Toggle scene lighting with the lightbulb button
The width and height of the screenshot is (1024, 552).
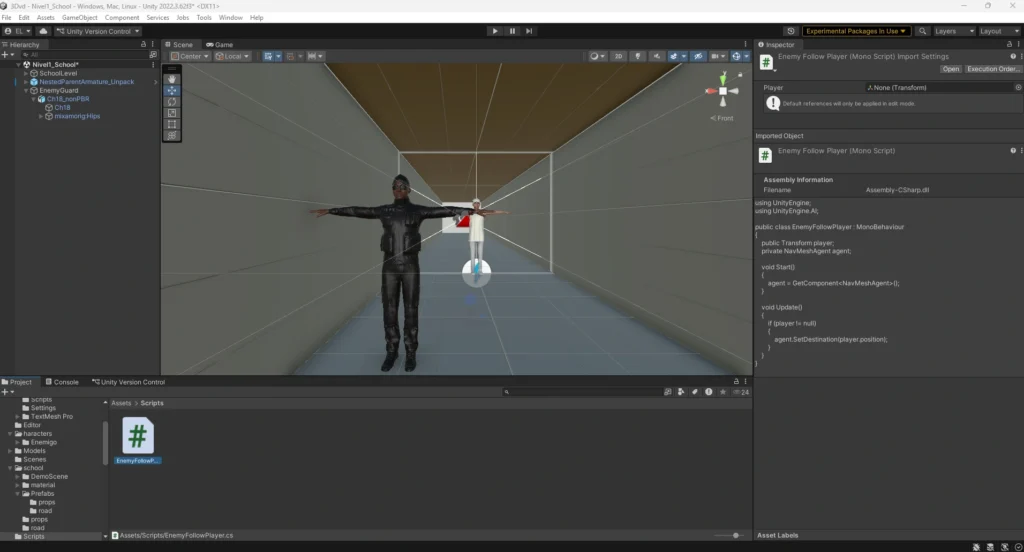(637, 56)
